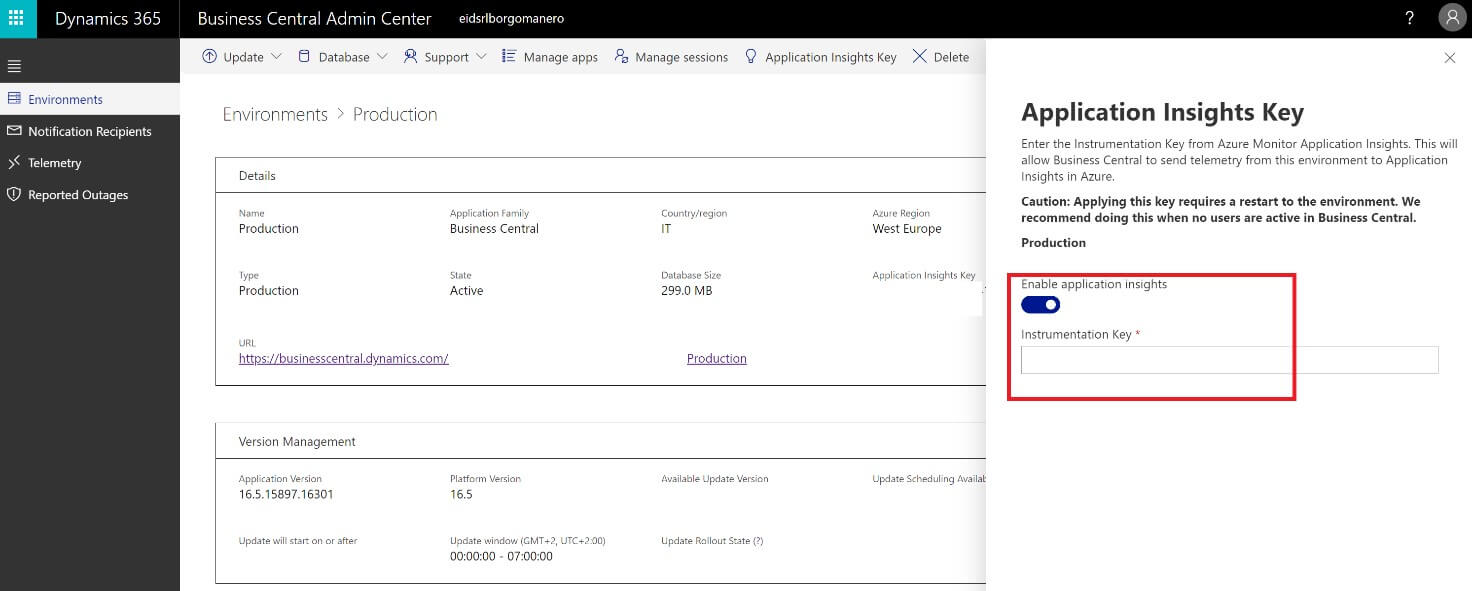1472x591 pixels.
Task: Collapse the sidebar with the hamburger icon
Action: click(14, 66)
